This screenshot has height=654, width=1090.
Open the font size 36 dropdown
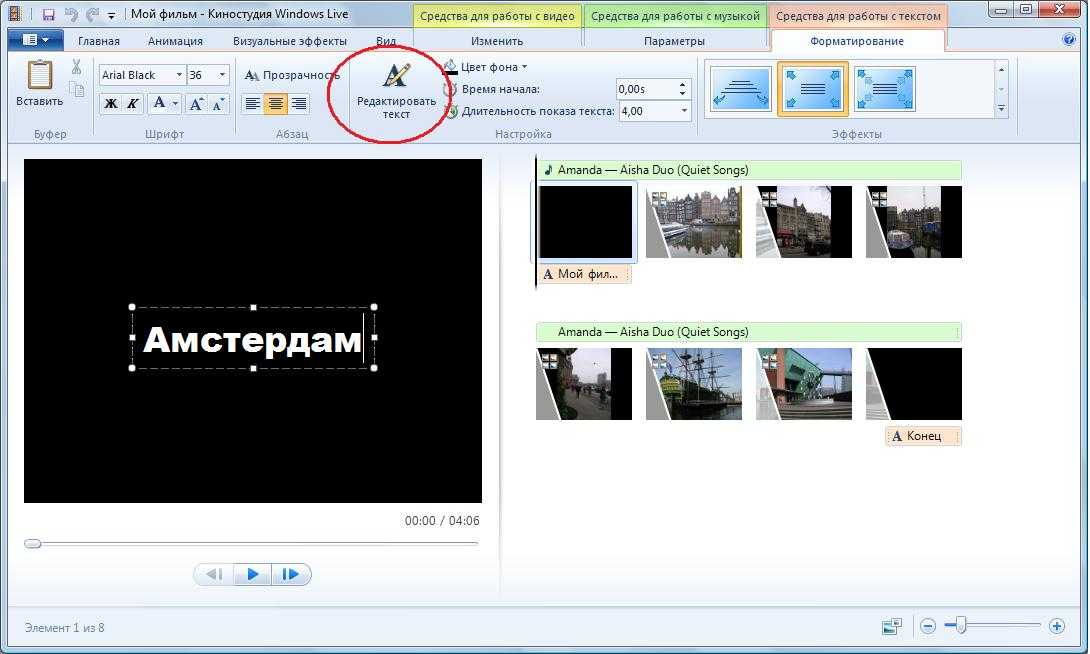pyautogui.click(x=222, y=74)
